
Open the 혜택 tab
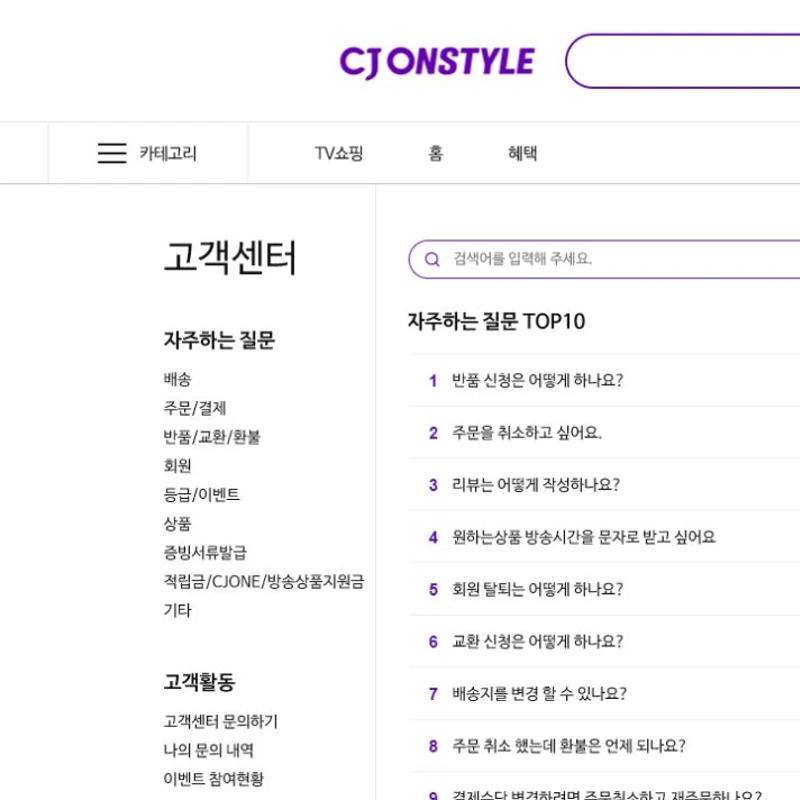tap(522, 153)
